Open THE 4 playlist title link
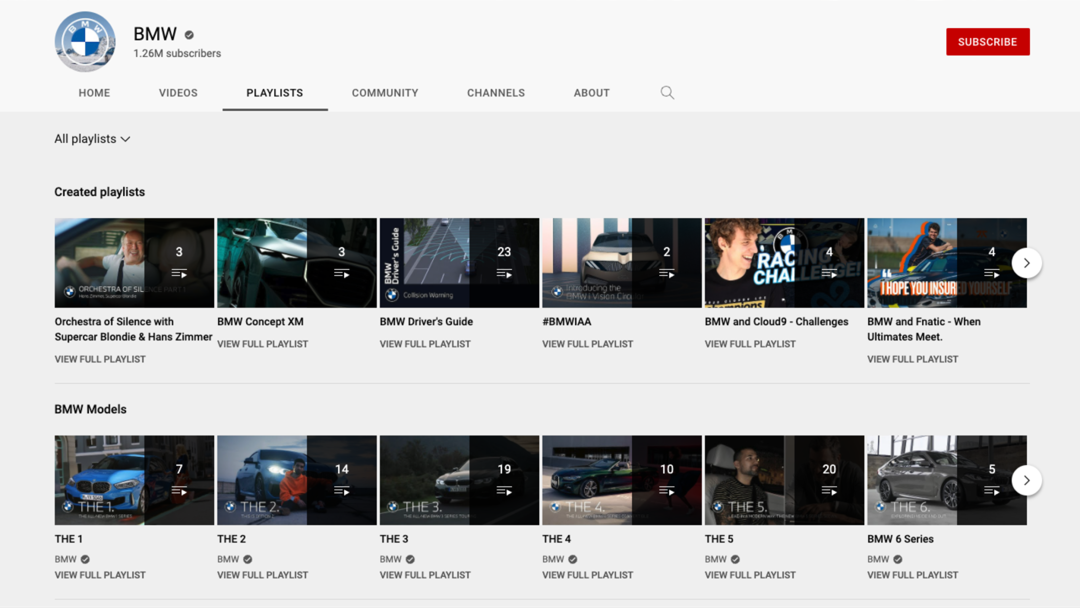The width and height of the screenshot is (1080, 608). point(557,539)
